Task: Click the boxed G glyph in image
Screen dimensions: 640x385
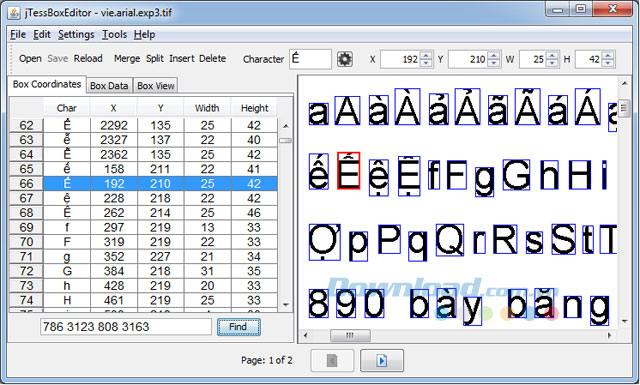Action: click(x=516, y=175)
